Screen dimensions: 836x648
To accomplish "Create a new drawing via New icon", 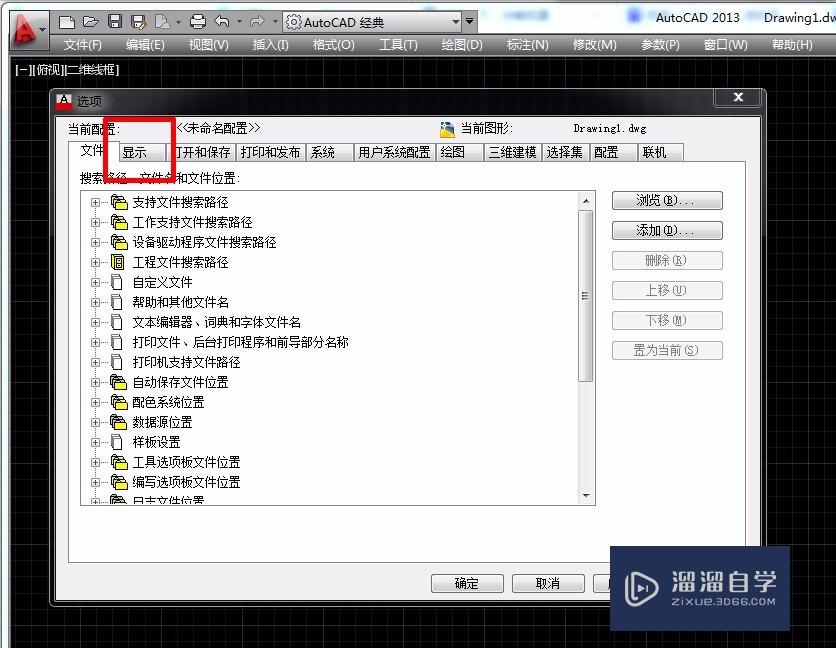I will click(68, 21).
